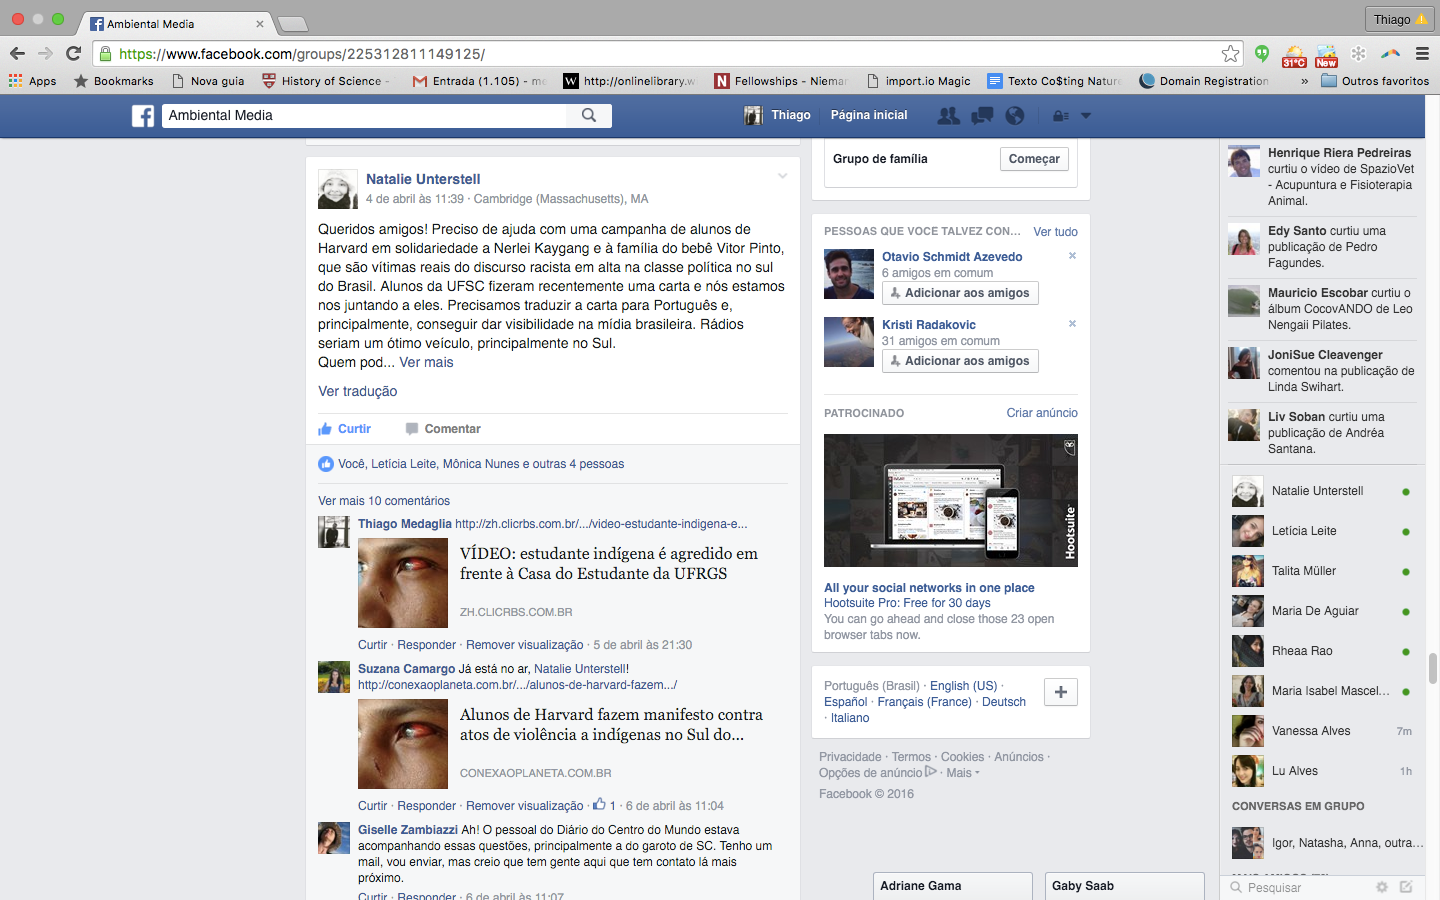Click the new message compose icon in chat
Screen dimensions: 1440x900
(x=1406, y=887)
